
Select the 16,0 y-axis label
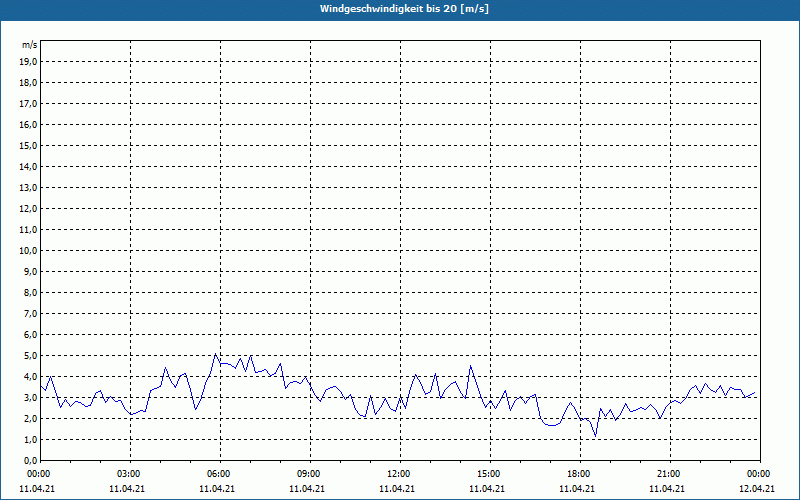[28, 124]
